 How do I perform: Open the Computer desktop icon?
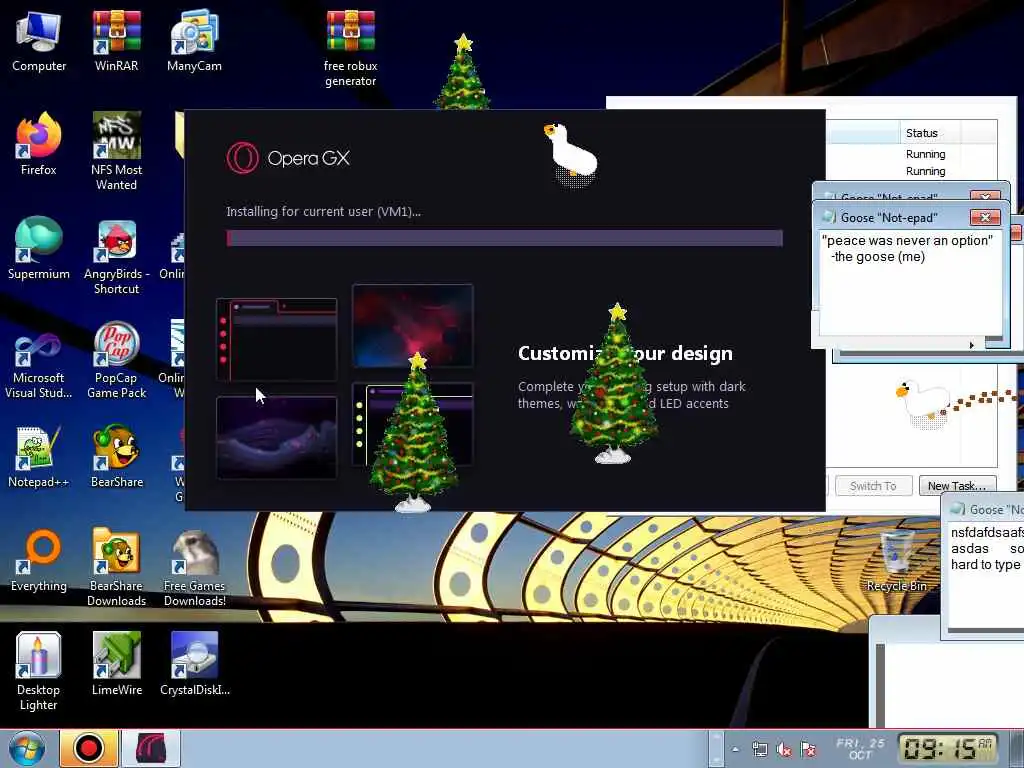(x=39, y=40)
